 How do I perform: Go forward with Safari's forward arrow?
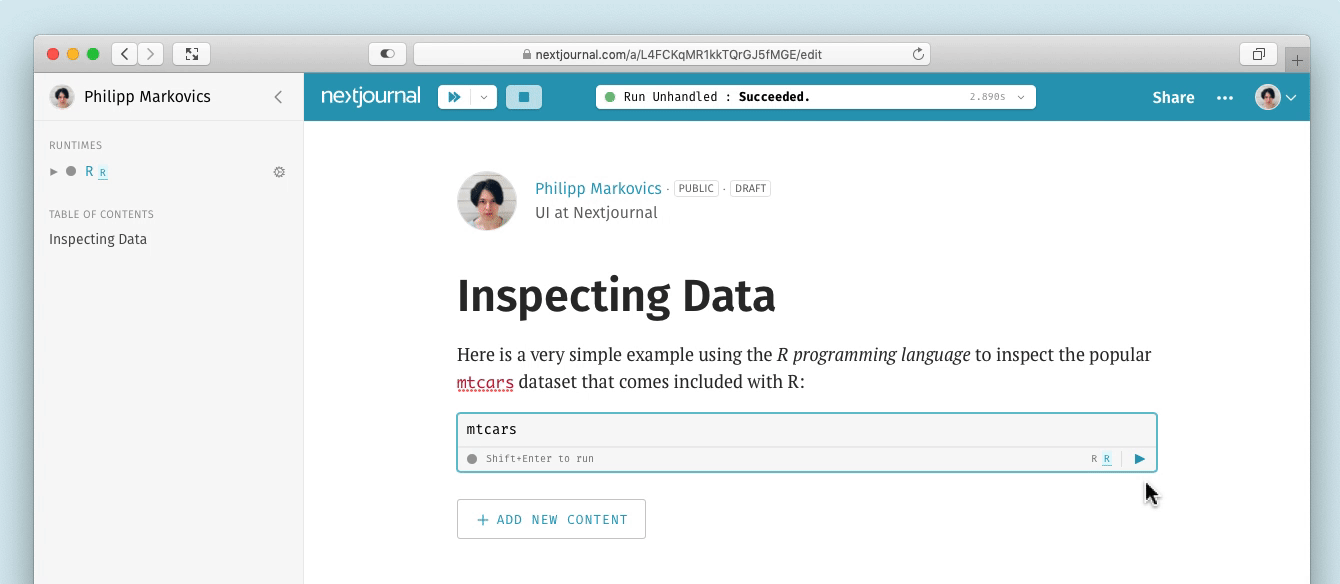151,54
